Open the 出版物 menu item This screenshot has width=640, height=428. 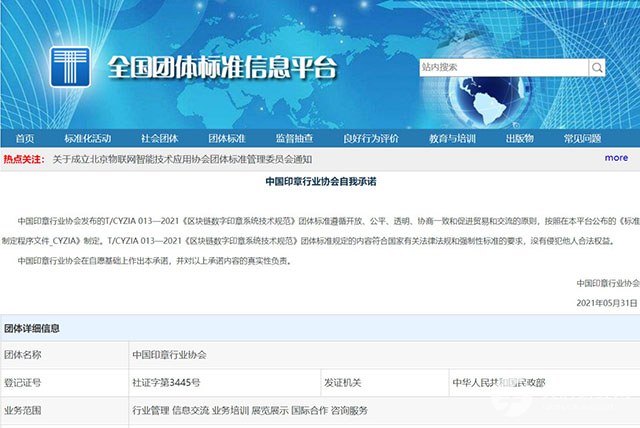pyautogui.click(x=520, y=139)
